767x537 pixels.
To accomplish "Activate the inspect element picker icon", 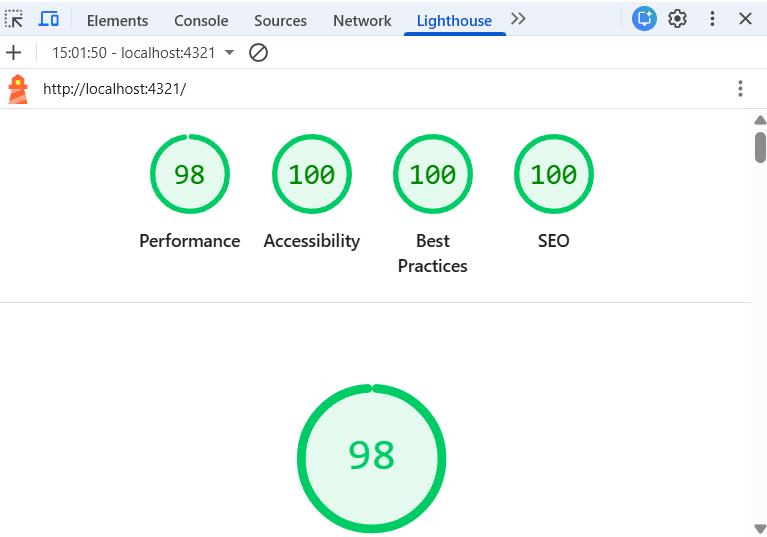I will point(14,20).
